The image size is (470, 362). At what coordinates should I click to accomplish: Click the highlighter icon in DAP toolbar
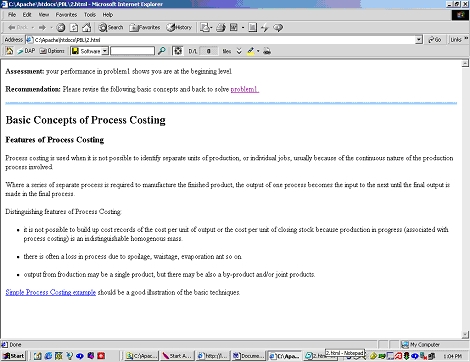click(x=251, y=51)
